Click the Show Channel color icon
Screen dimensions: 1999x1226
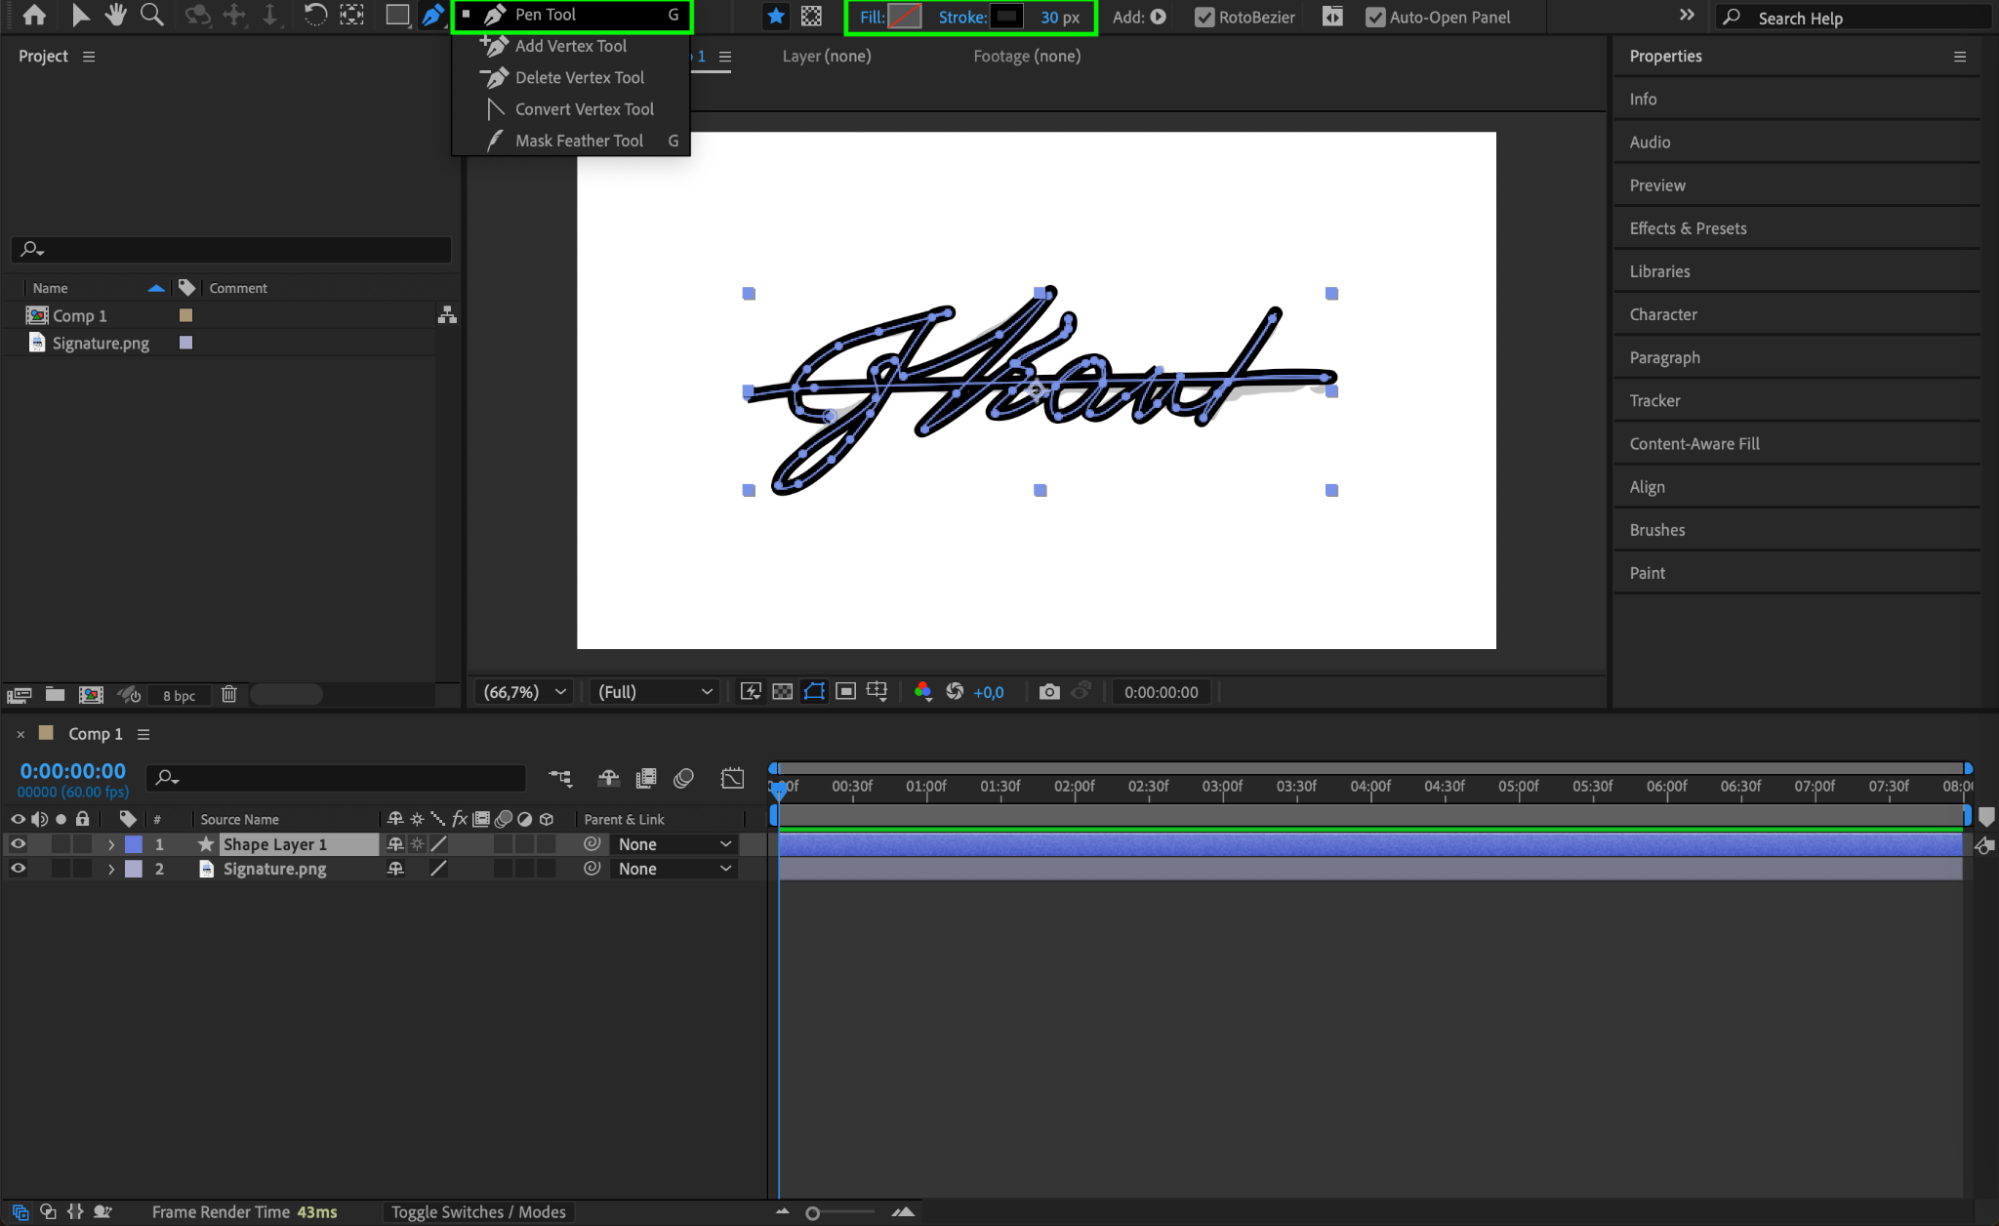(x=923, y=692)
